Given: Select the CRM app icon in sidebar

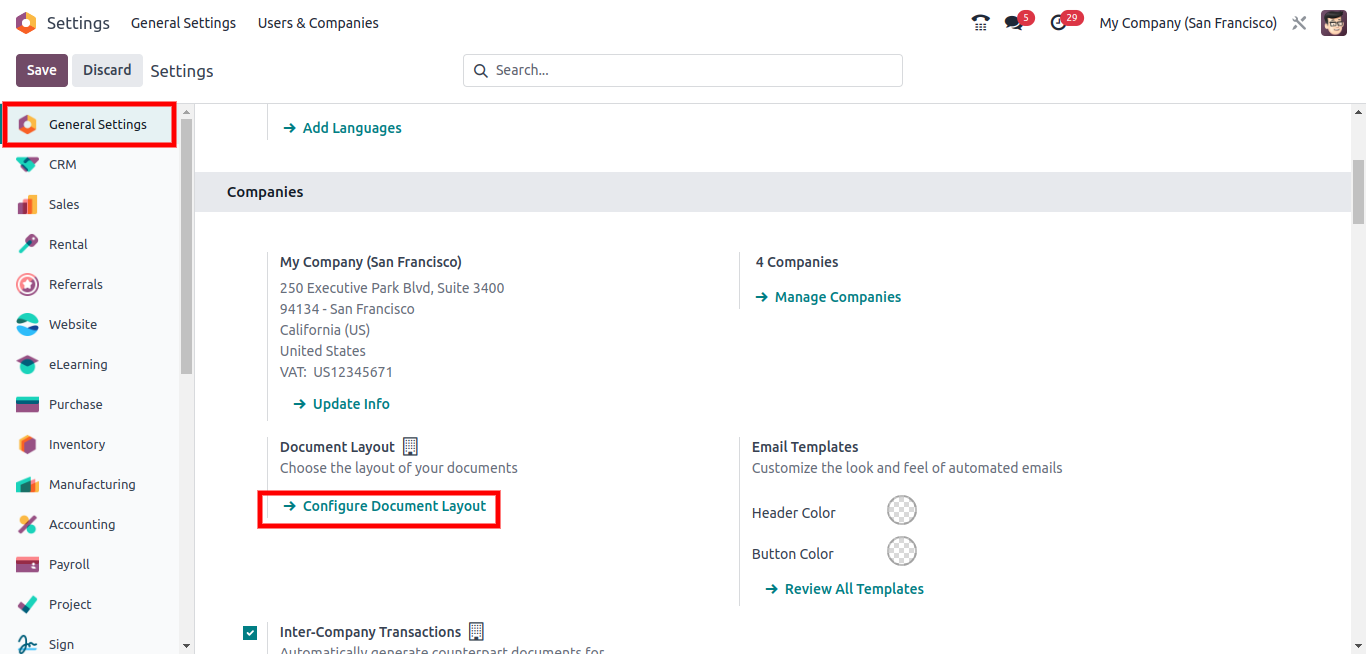Looking at the screenshot, I should (28, 164).
